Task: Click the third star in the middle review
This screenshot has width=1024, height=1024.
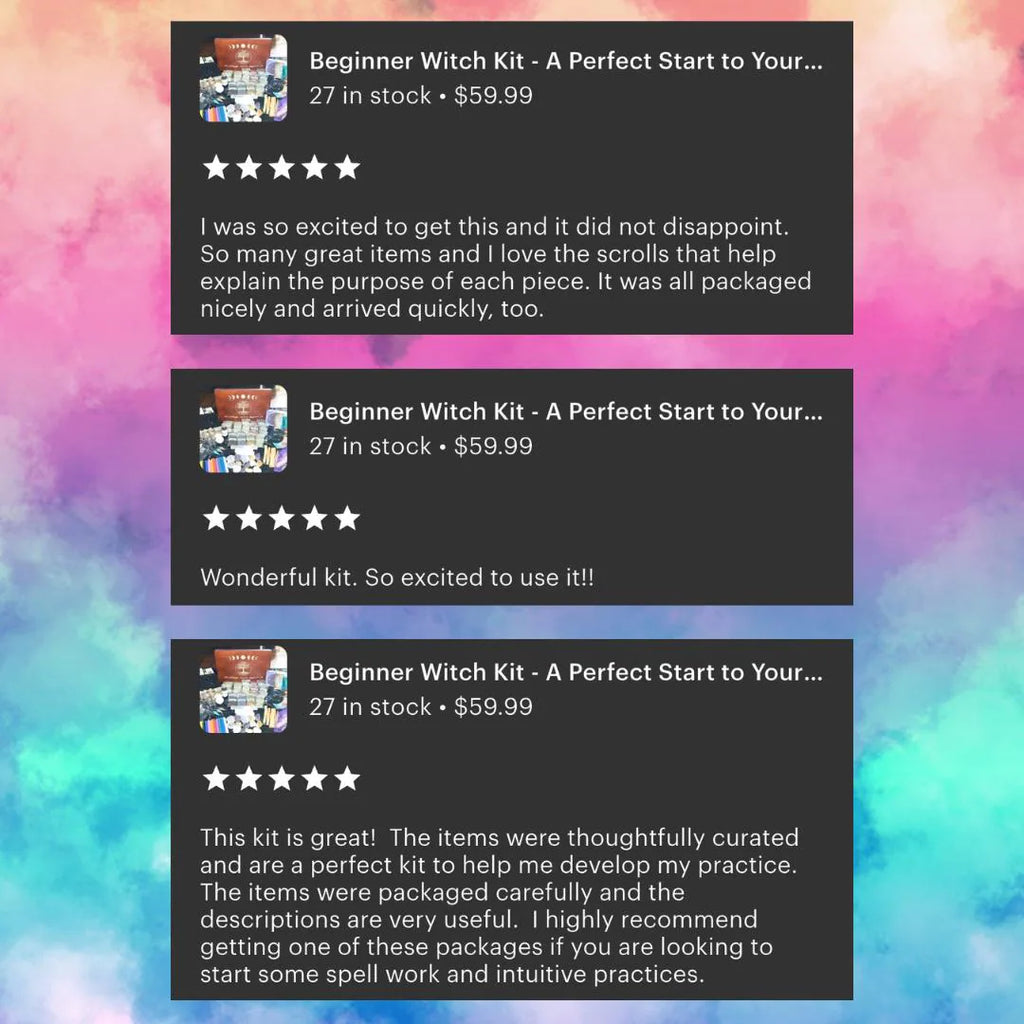Action: 281,518
